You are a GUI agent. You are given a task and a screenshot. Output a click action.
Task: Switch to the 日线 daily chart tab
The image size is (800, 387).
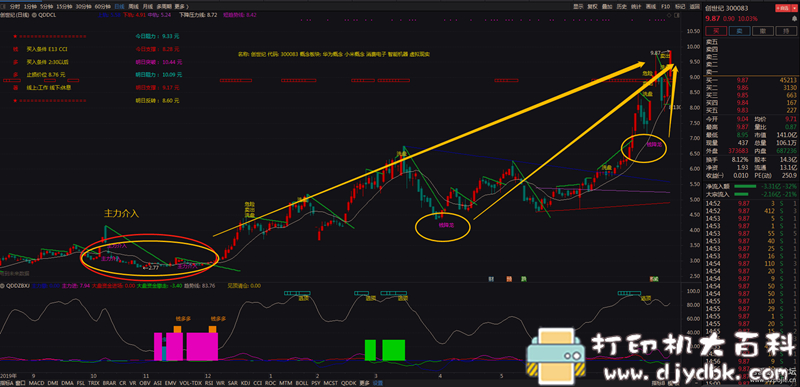click(x=119, y=7)
